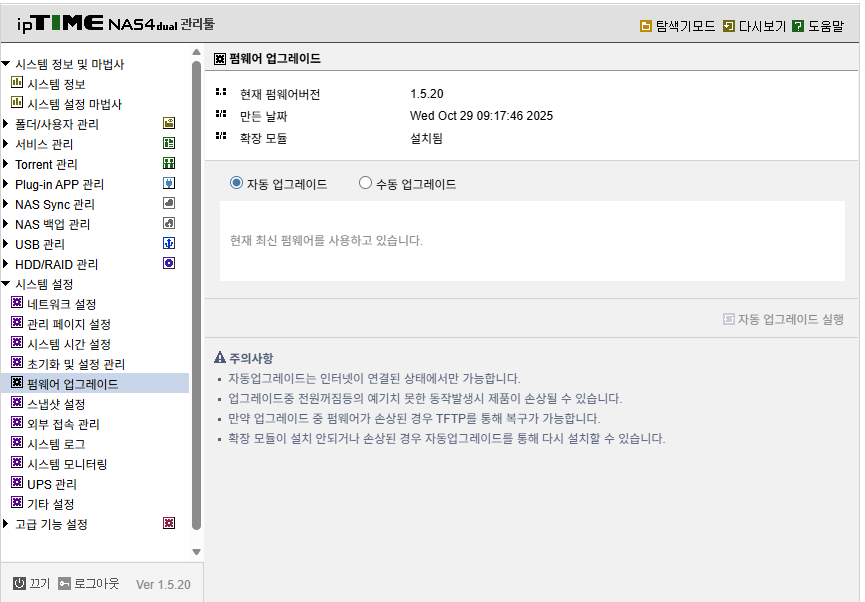Click the sidebar scrollbar thumb
This screenshot has width=865, height=602.
[196, 295]
